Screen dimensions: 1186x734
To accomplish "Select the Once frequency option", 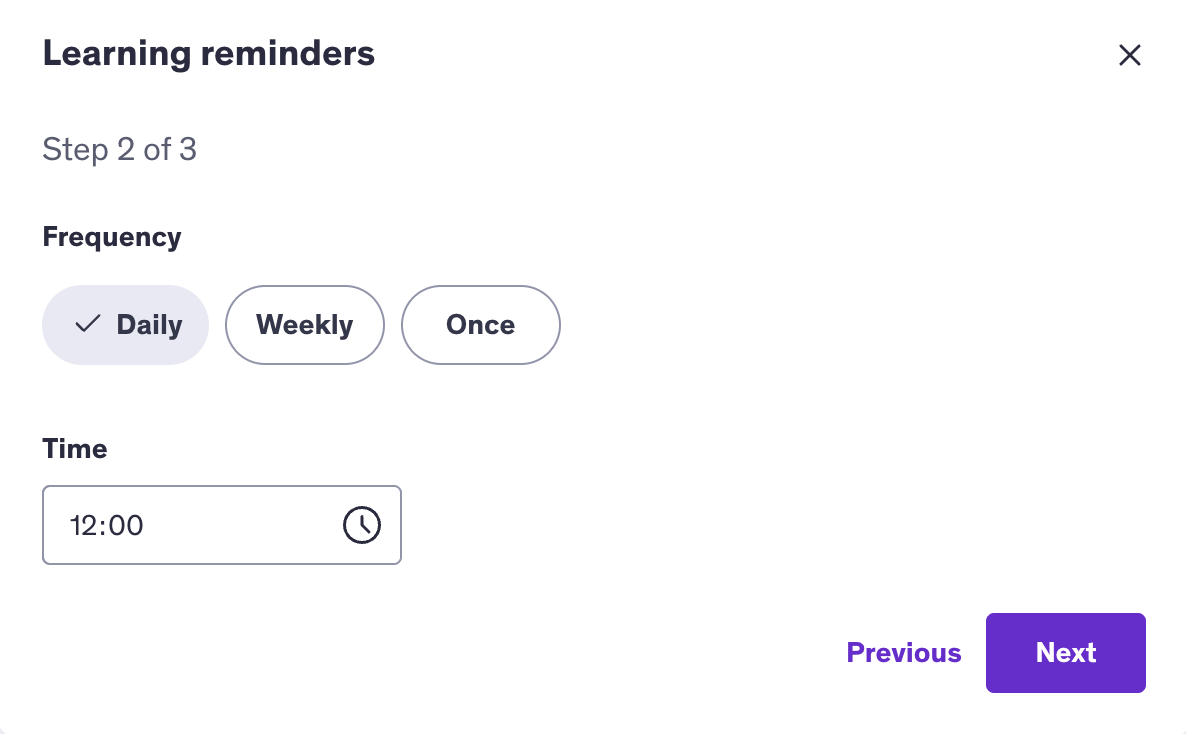I will pyautogui.click(x=480, y=324).
